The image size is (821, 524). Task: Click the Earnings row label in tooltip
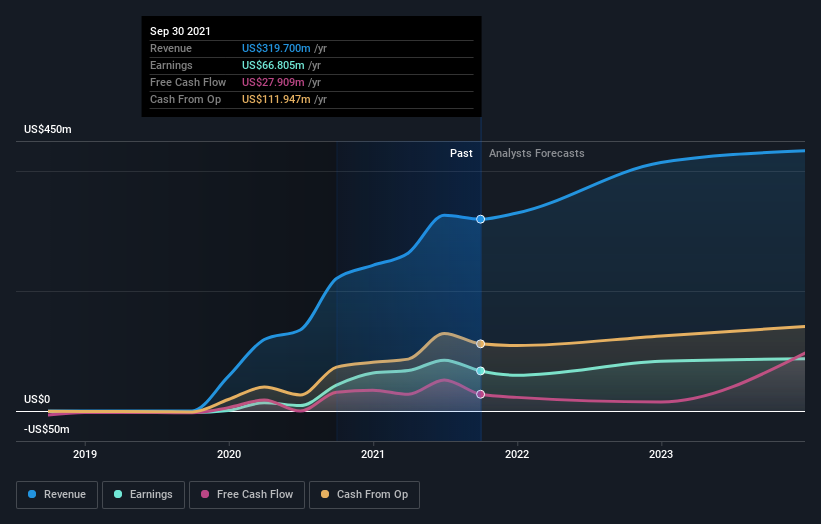coord(171,65)
